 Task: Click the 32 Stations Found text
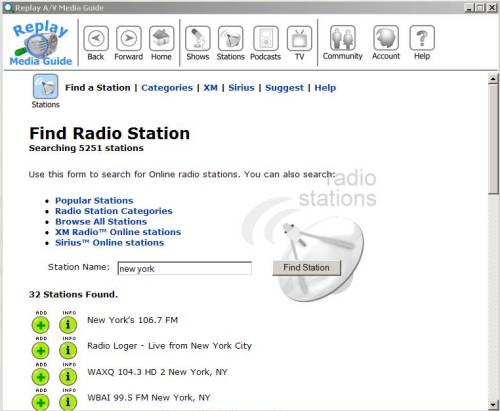click(73, 295)
